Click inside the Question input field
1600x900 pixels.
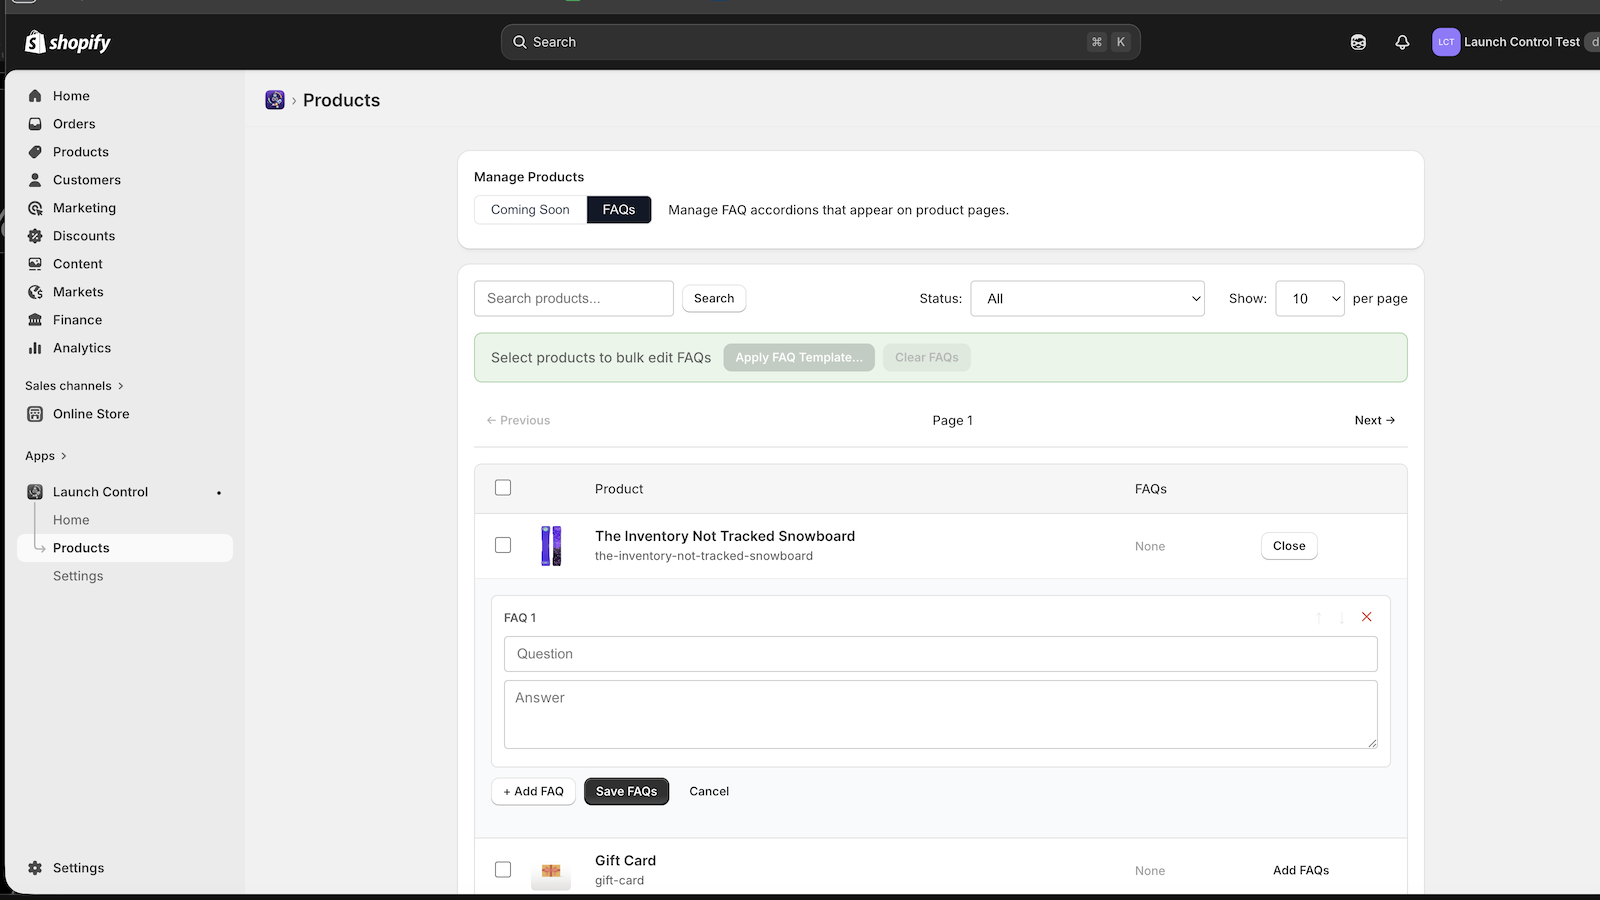pos(940,654)
